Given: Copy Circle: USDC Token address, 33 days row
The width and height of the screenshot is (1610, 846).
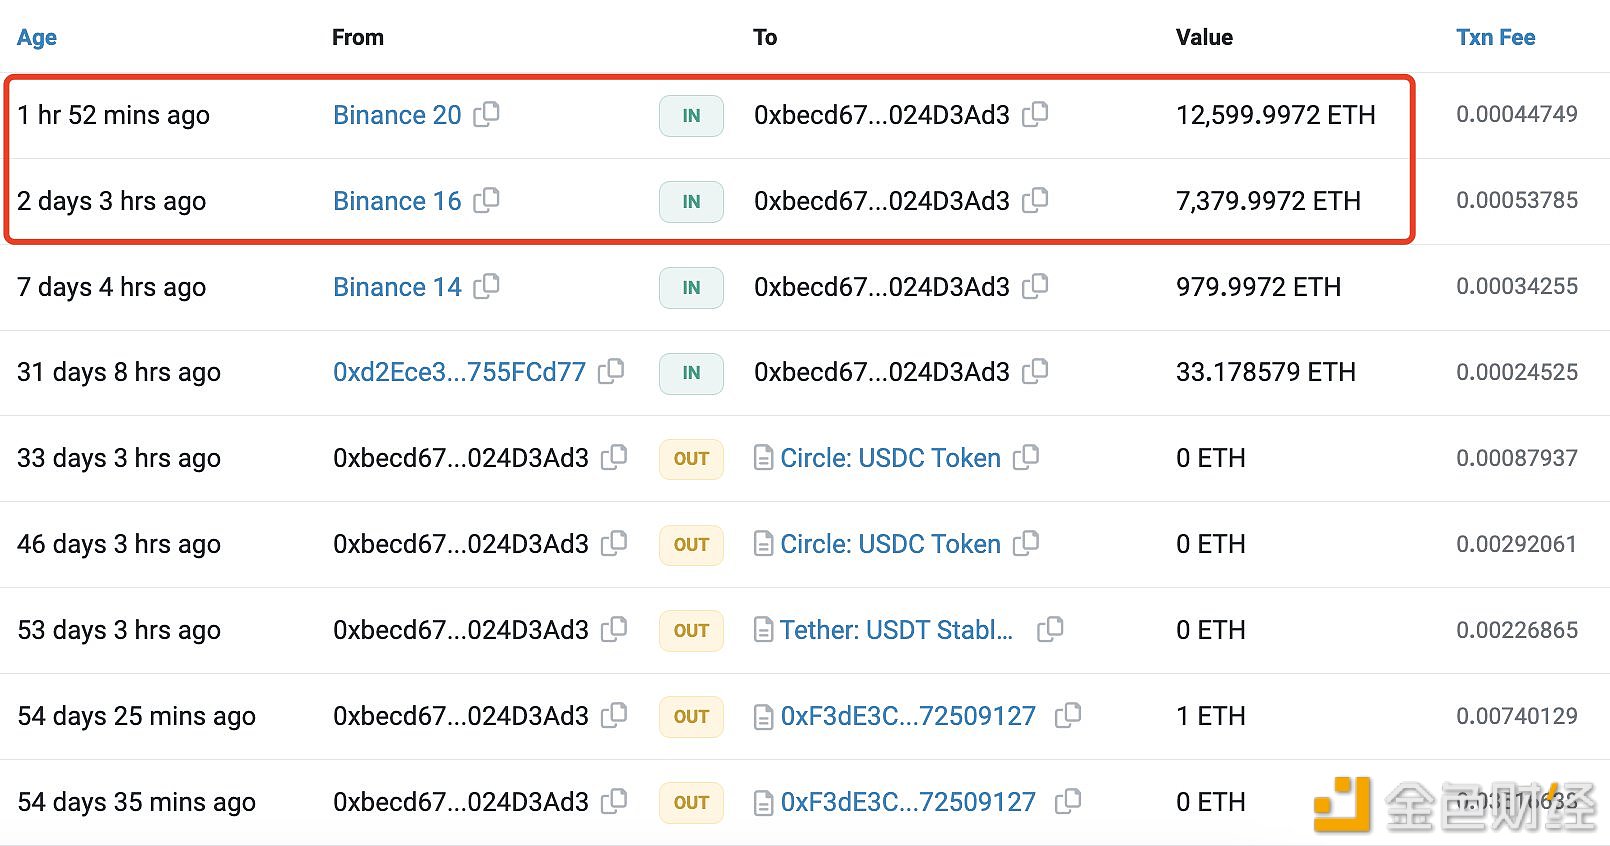Looking at the screenshot, I should point(1026,457).
